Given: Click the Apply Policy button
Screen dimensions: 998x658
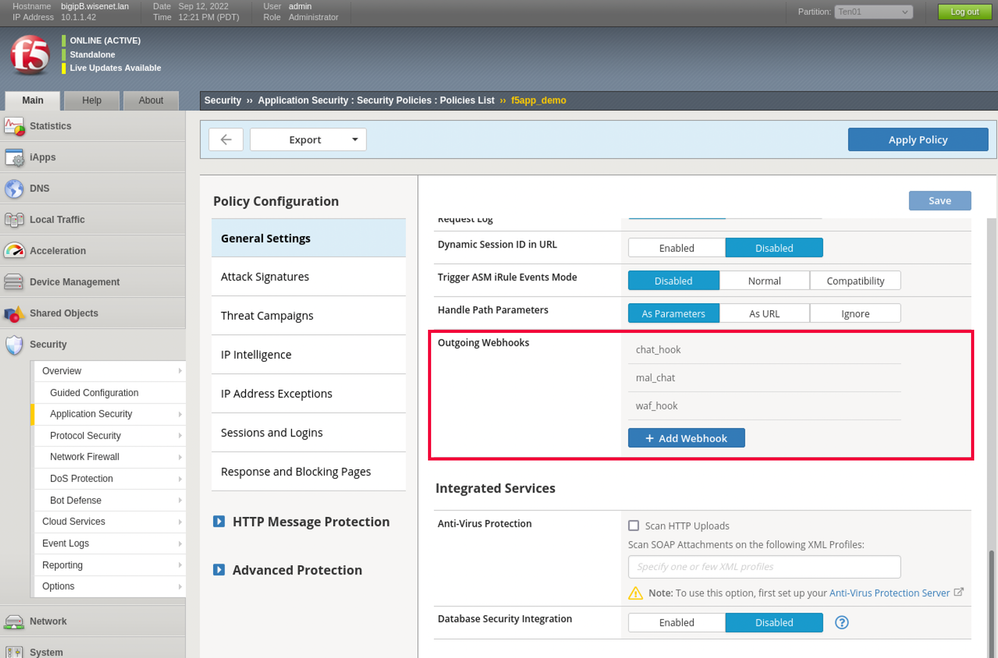Looking at the screenshot, I should tap(917, 140).
